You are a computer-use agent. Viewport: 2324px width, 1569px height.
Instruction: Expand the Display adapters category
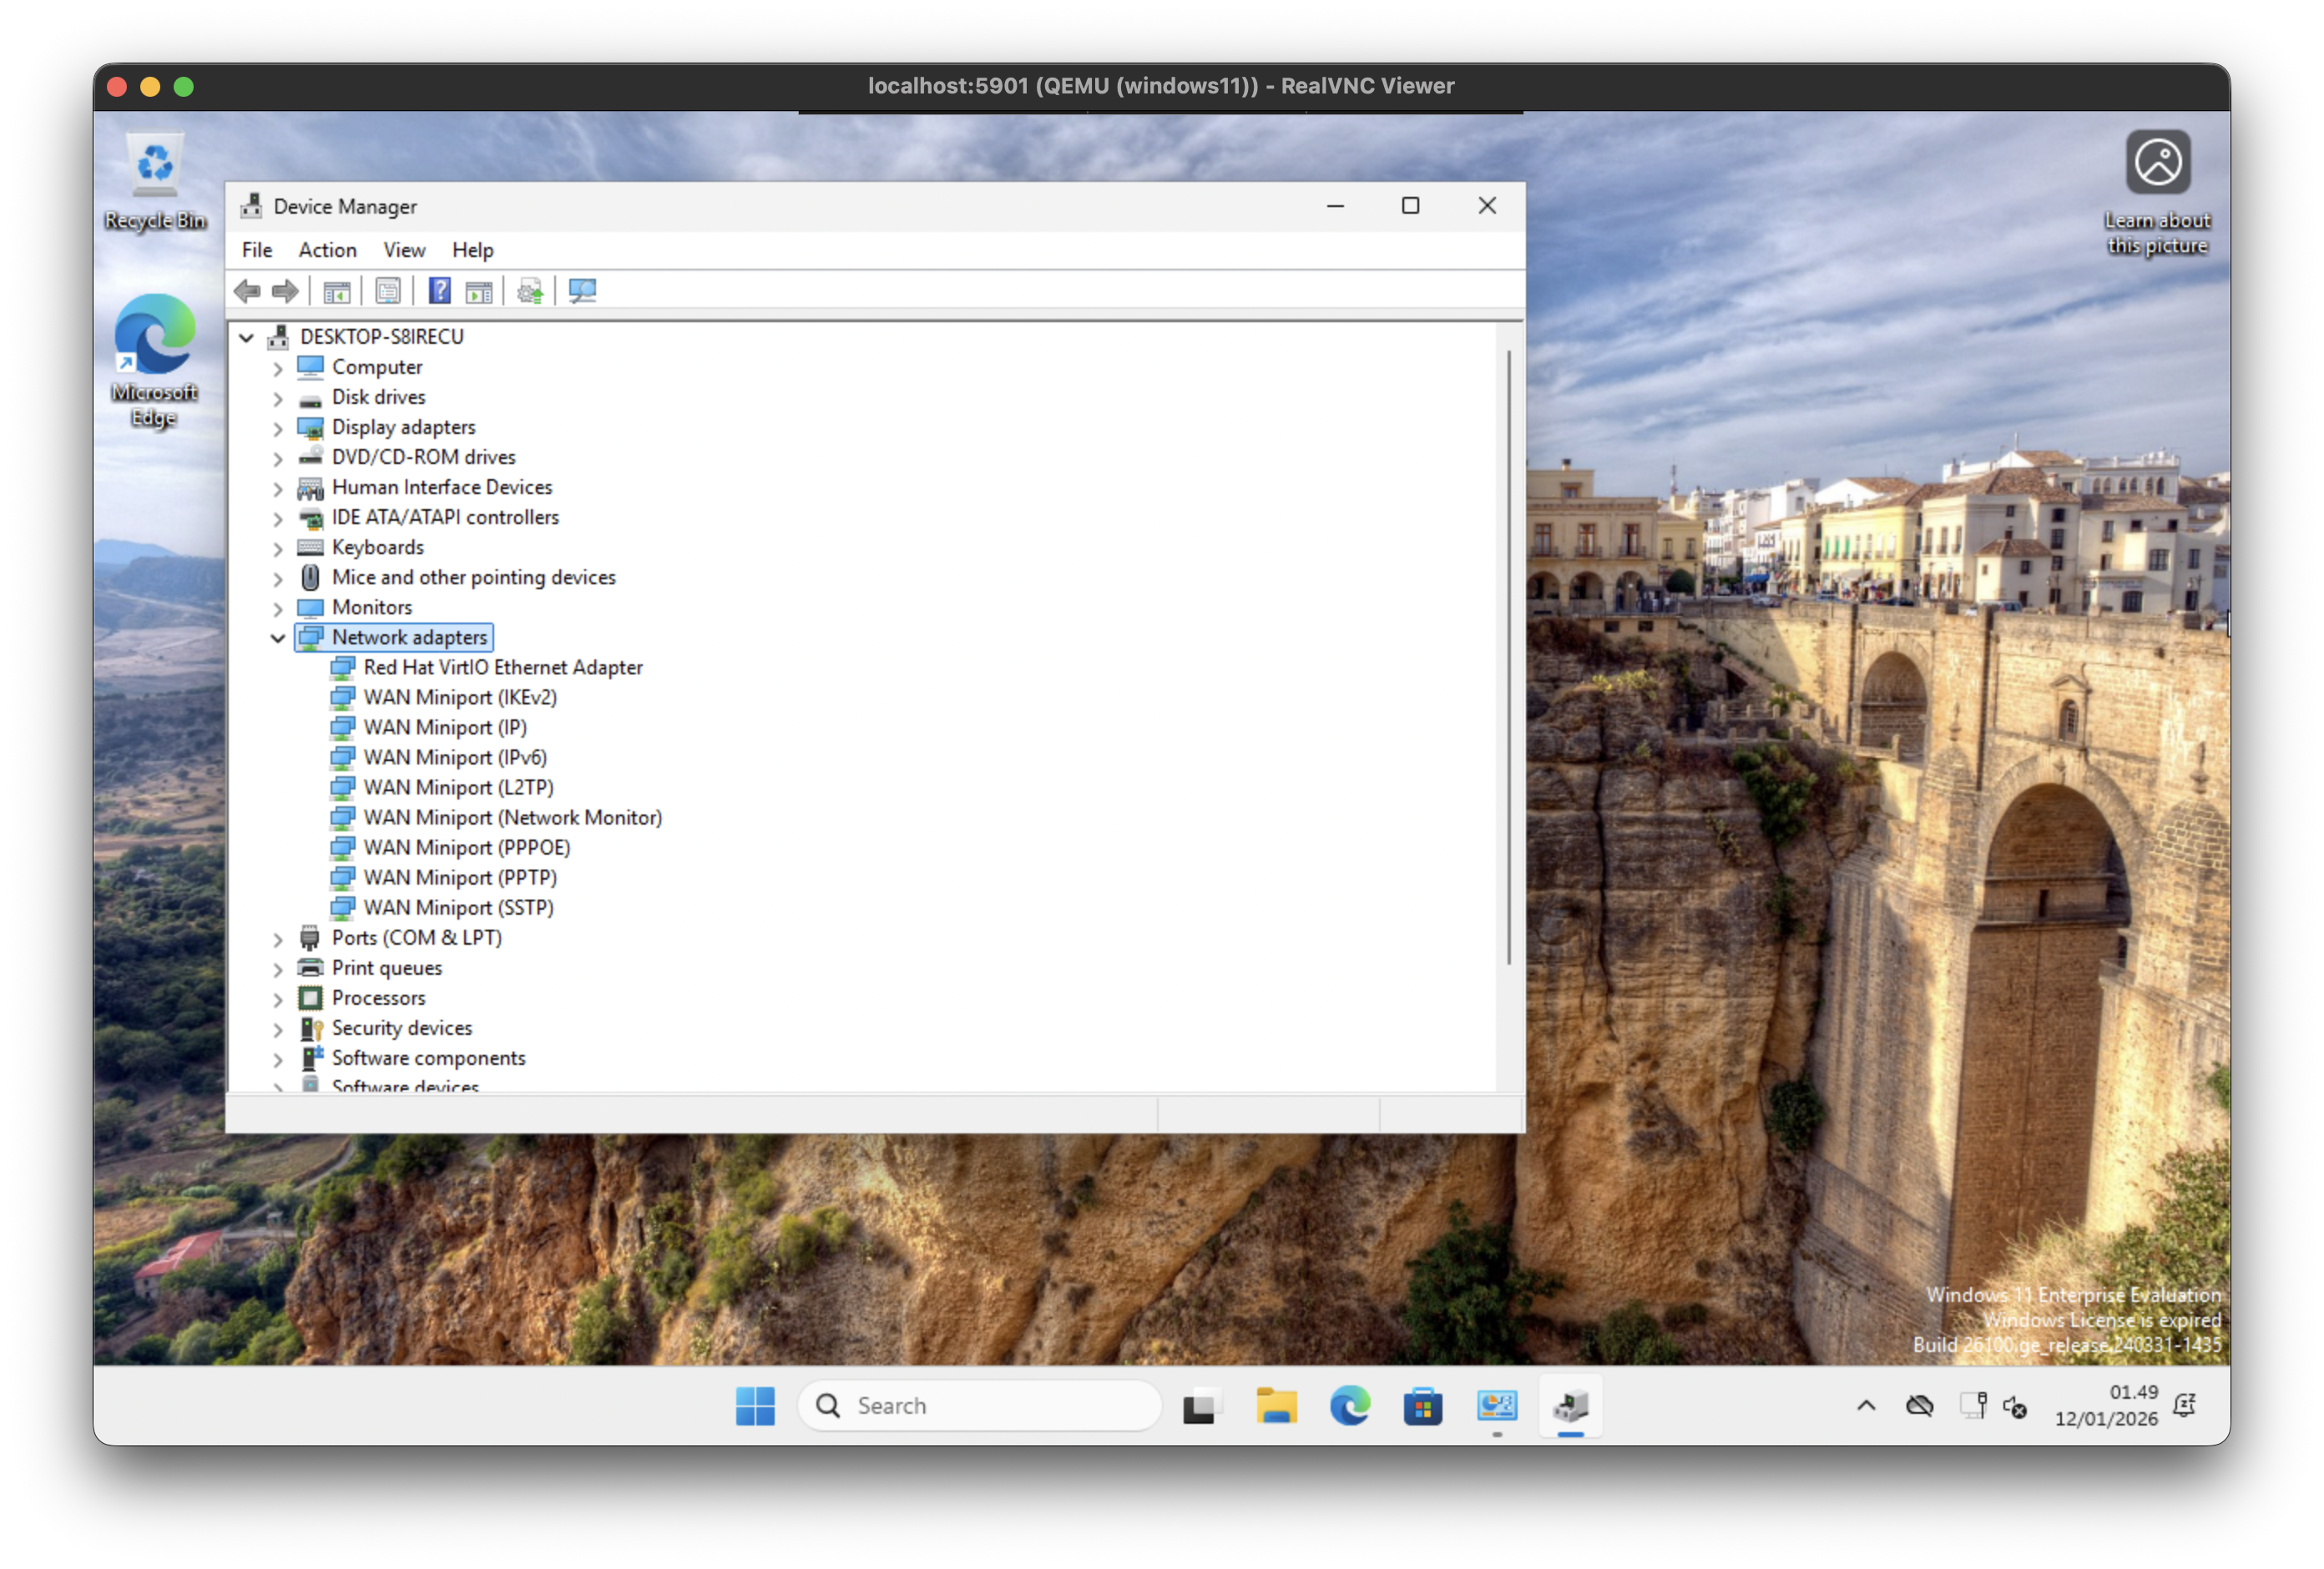pos(278,428)
